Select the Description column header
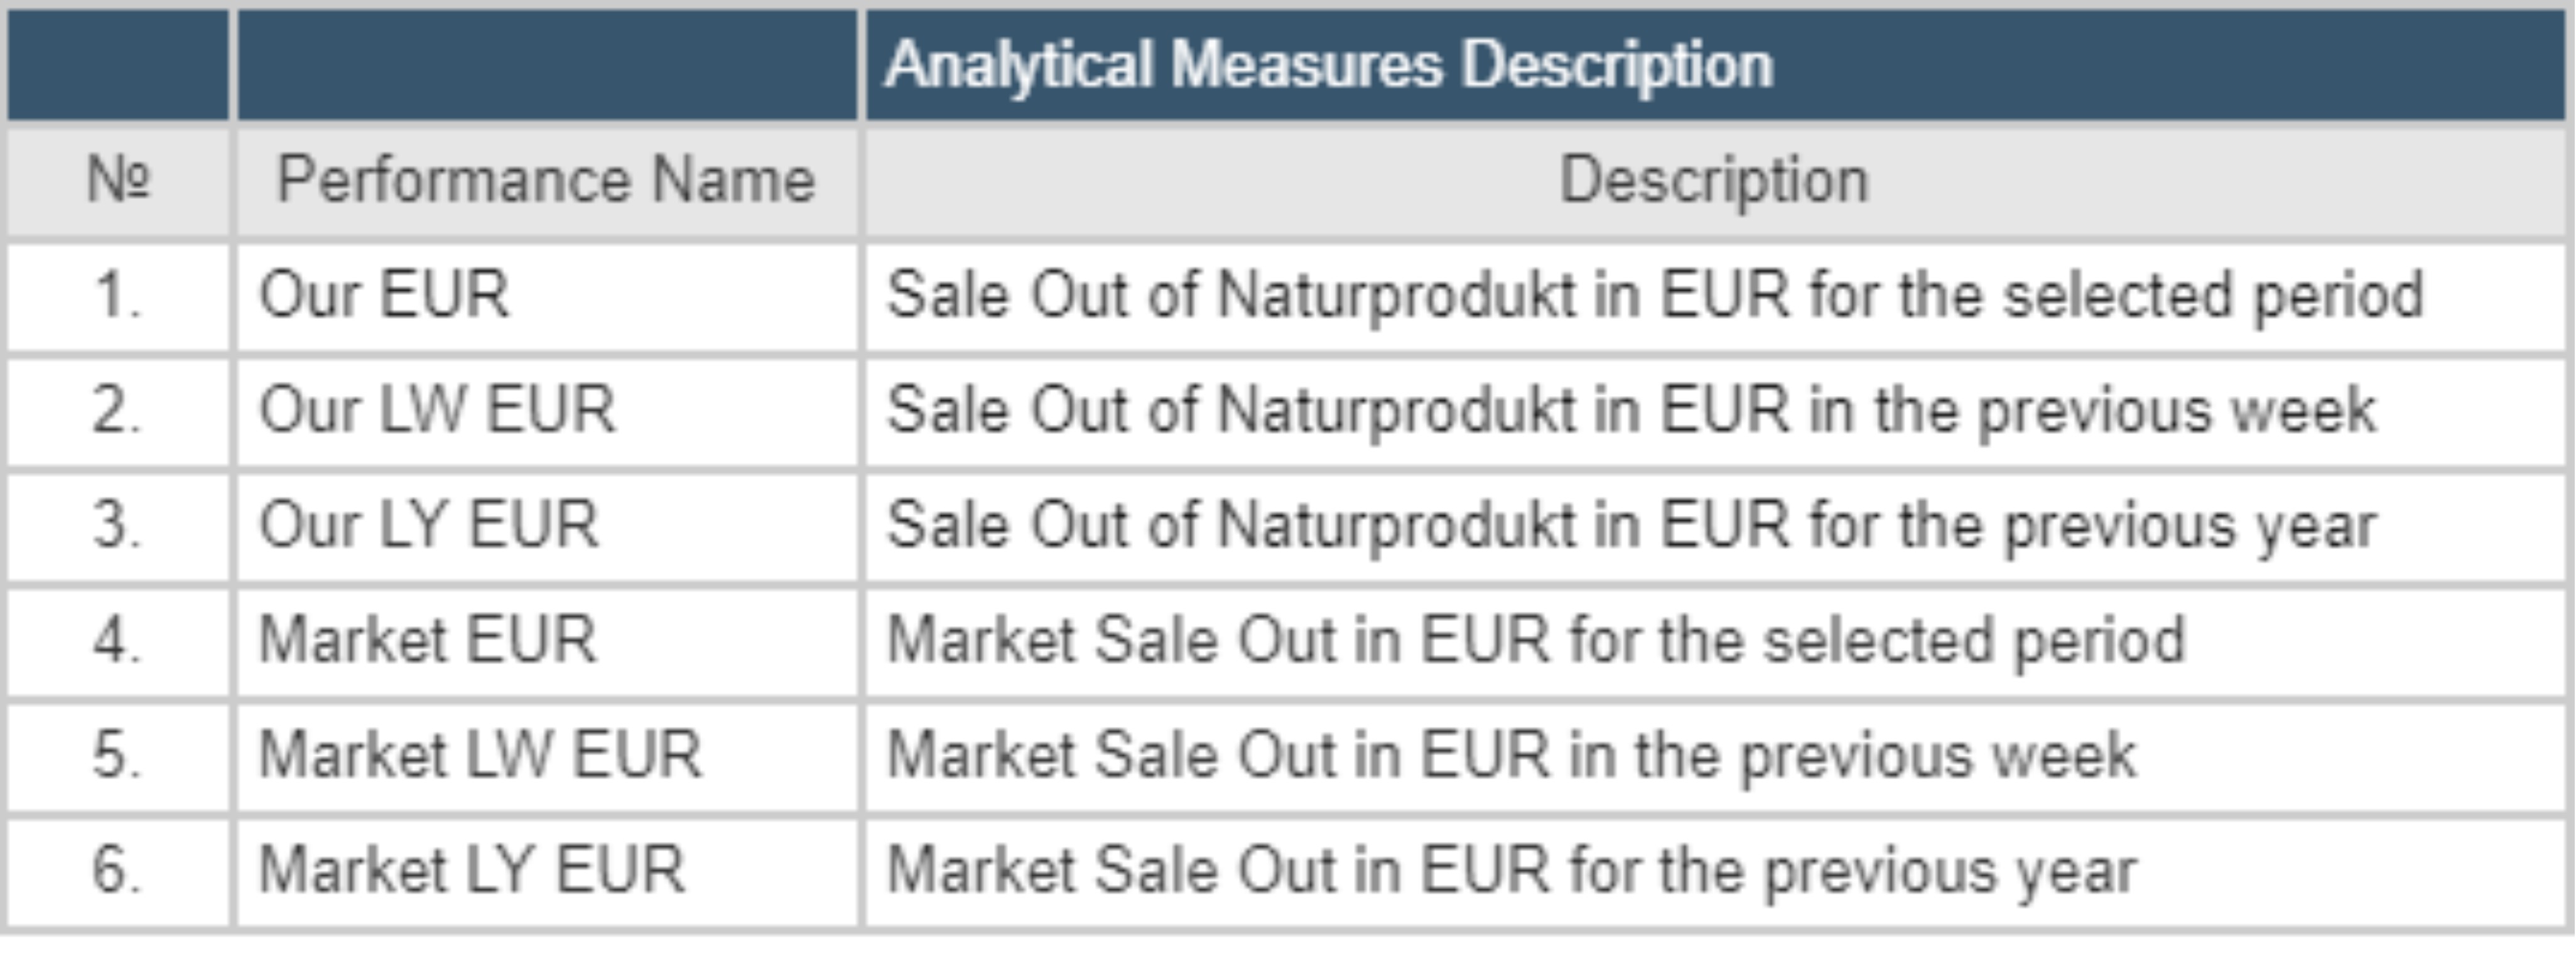 [x=1714, y=180]
